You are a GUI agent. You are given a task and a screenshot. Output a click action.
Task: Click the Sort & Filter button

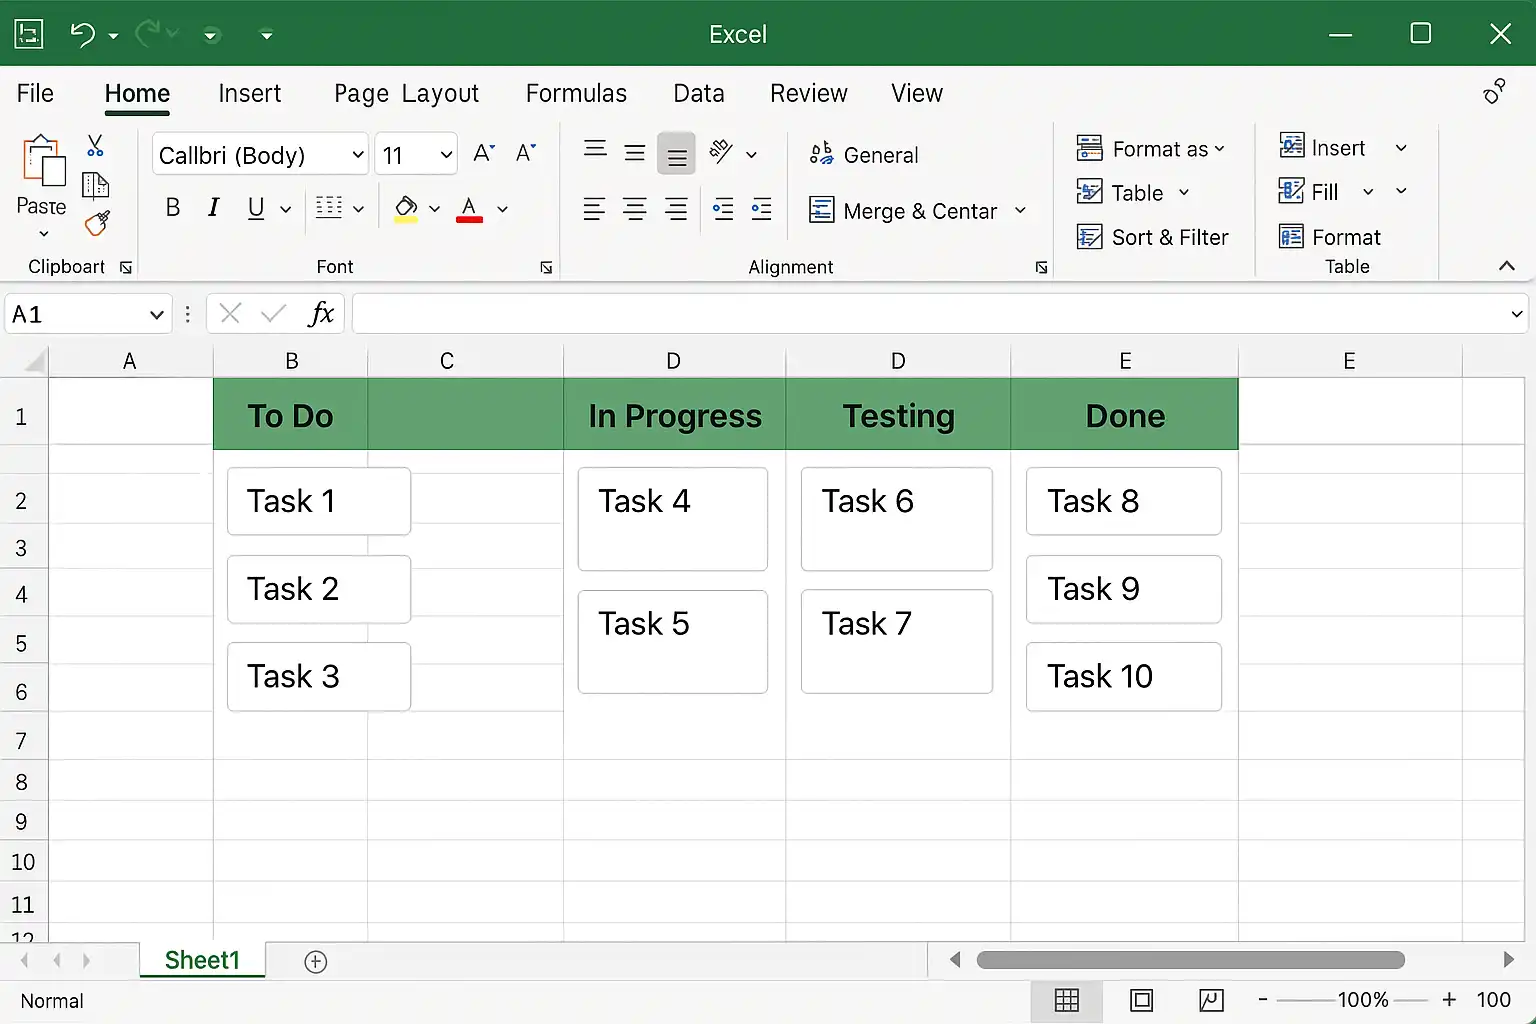pyautogui.click(x=1152, y=237)
